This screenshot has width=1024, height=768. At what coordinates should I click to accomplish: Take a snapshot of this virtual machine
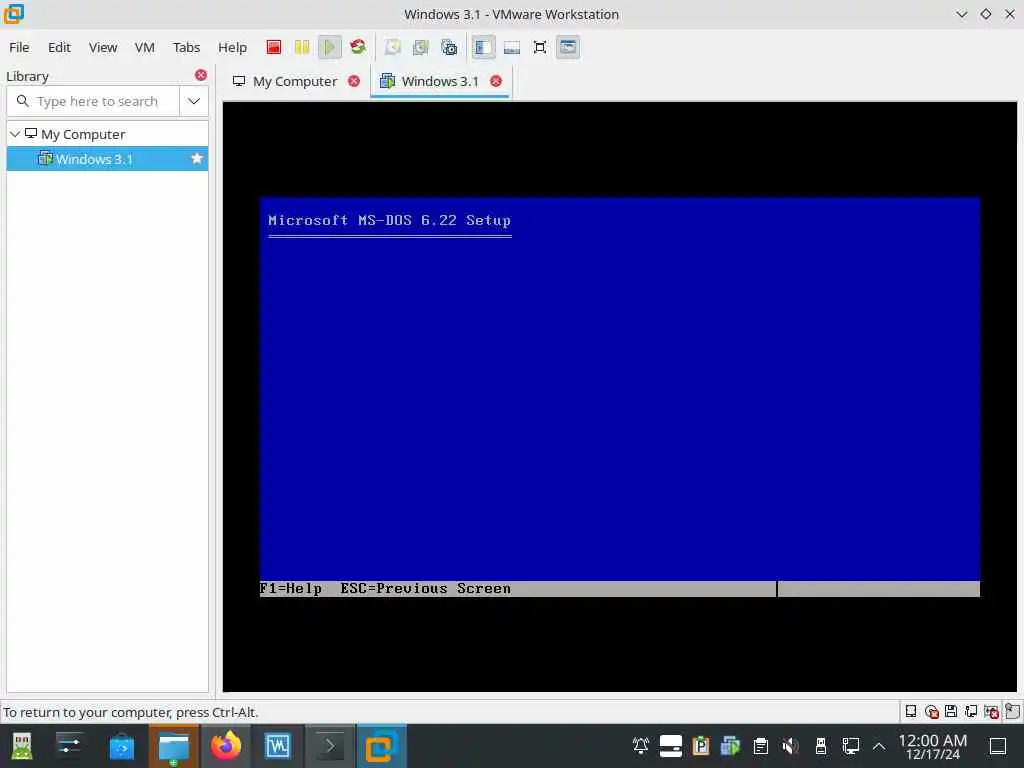[x=392, y=47]
